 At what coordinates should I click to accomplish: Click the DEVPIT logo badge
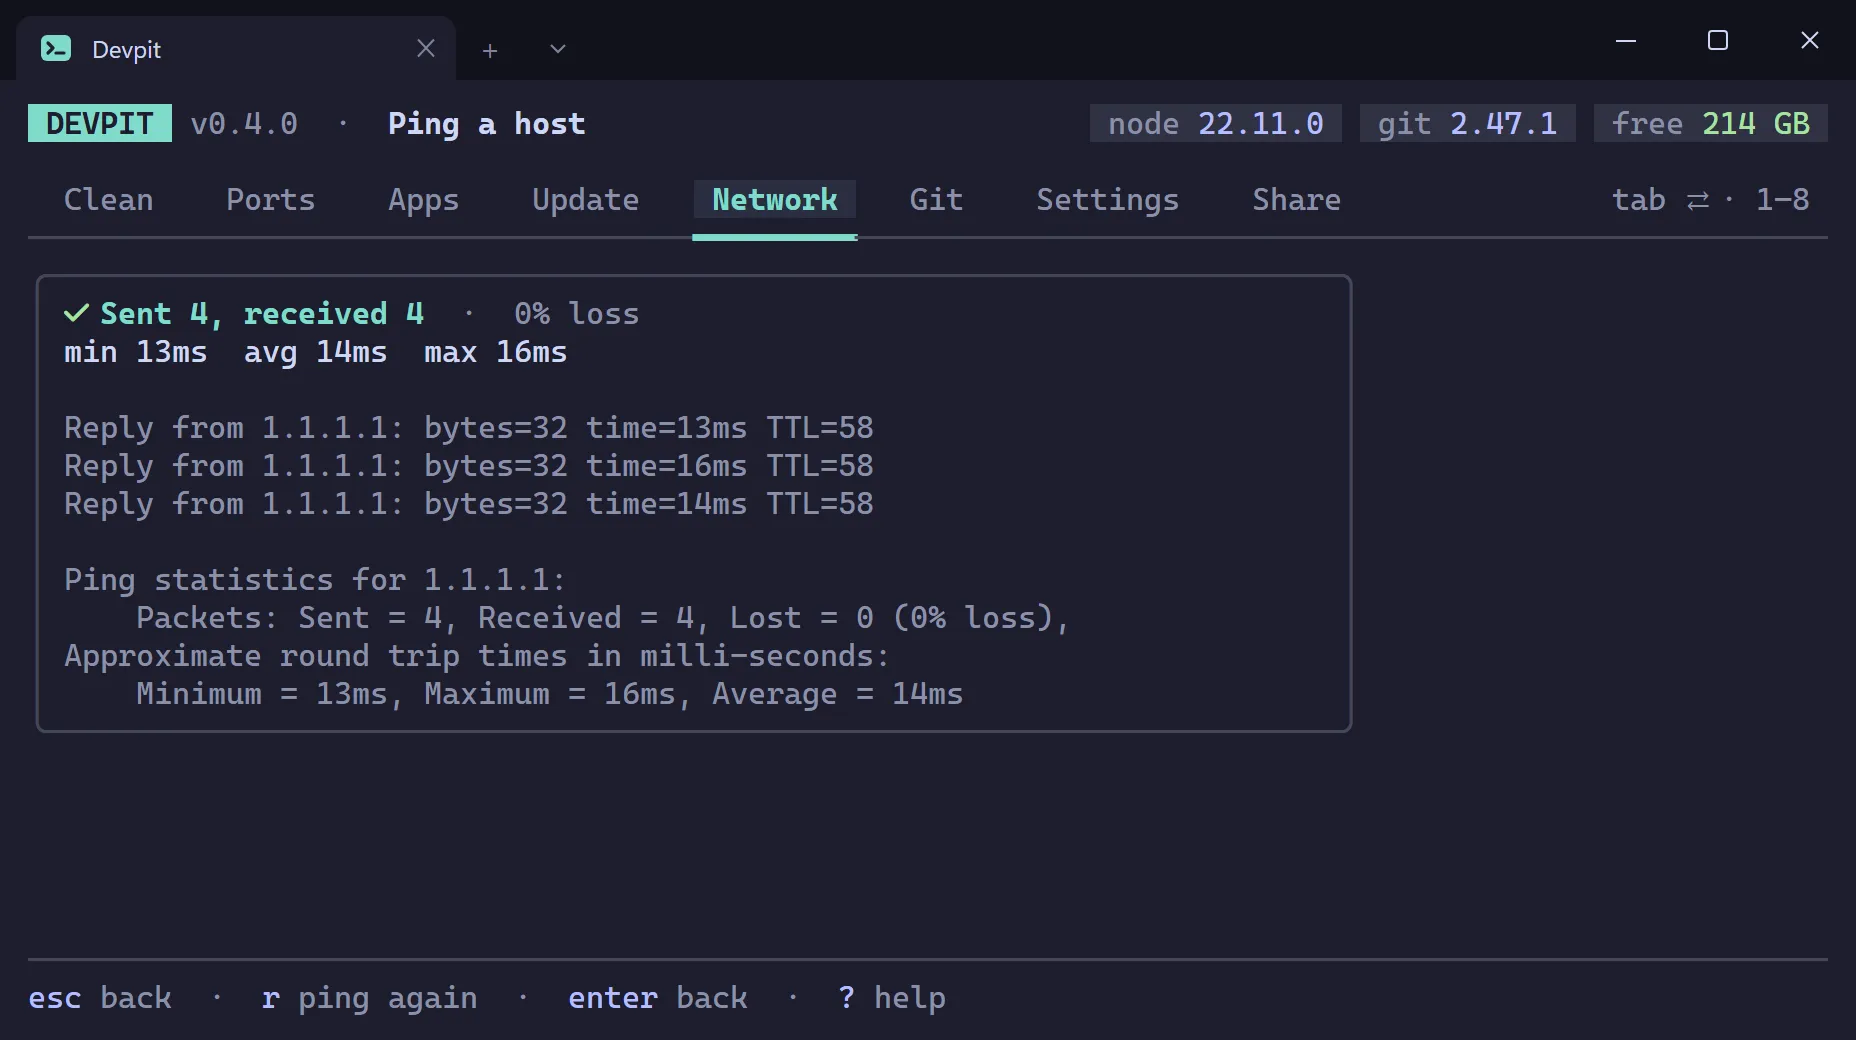coord(100,123)
